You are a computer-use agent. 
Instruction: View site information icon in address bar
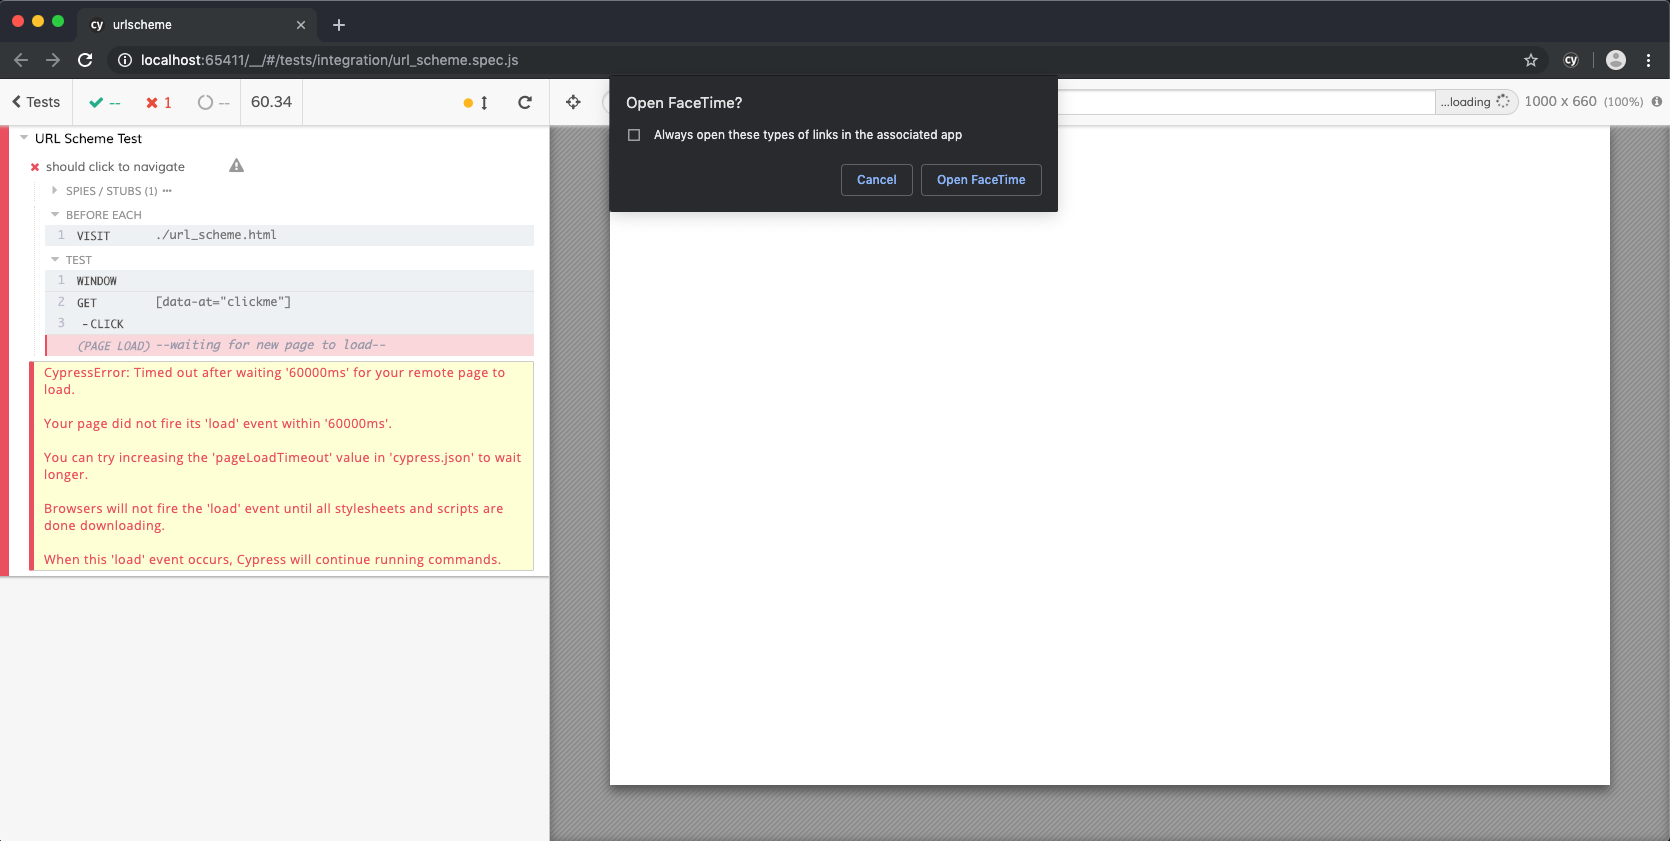click(125, 60)
